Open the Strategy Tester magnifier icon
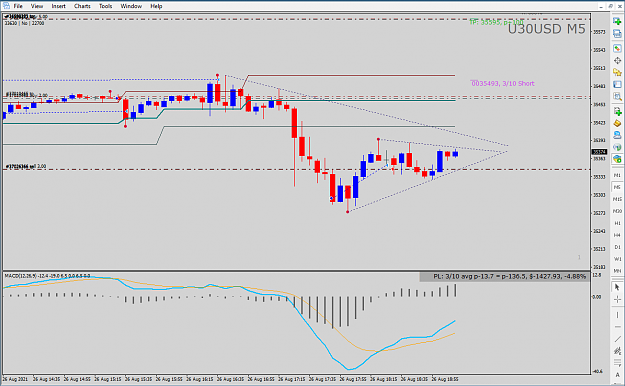The image size is (625, 386). (x=617, y=96)
